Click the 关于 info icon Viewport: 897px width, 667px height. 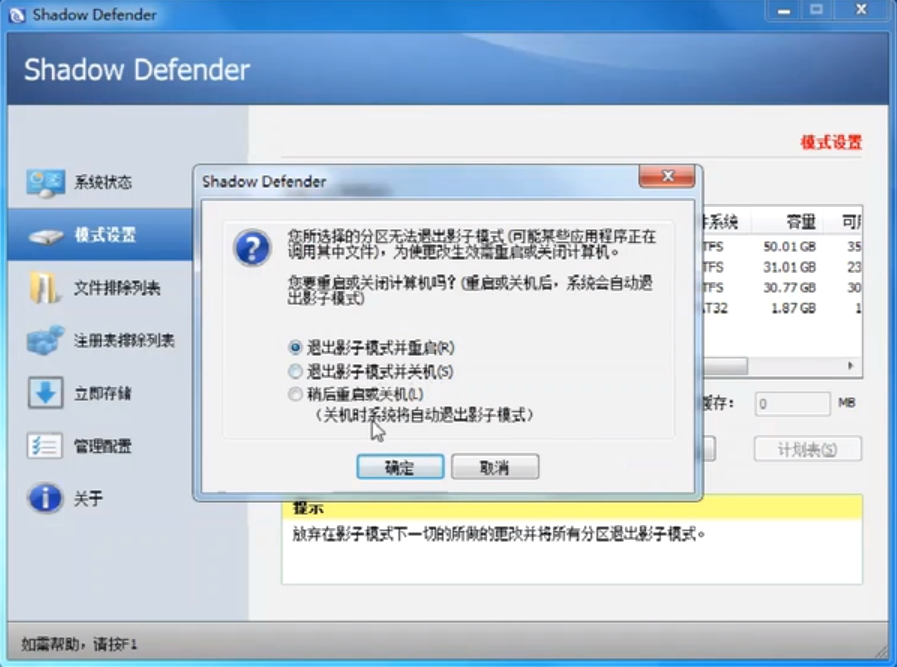point(45,498)
